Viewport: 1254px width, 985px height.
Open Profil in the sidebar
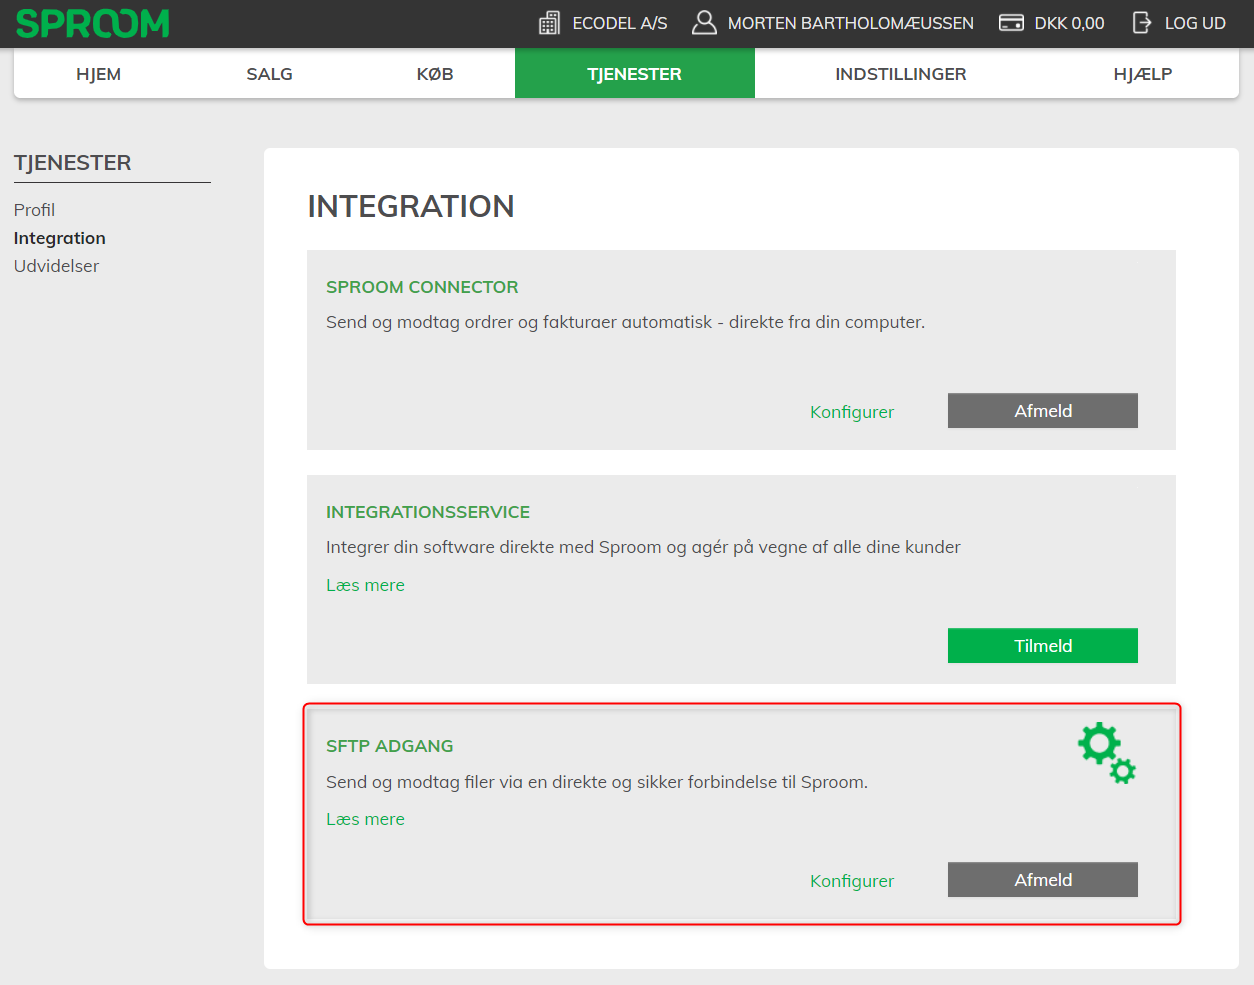pos(34,210)
